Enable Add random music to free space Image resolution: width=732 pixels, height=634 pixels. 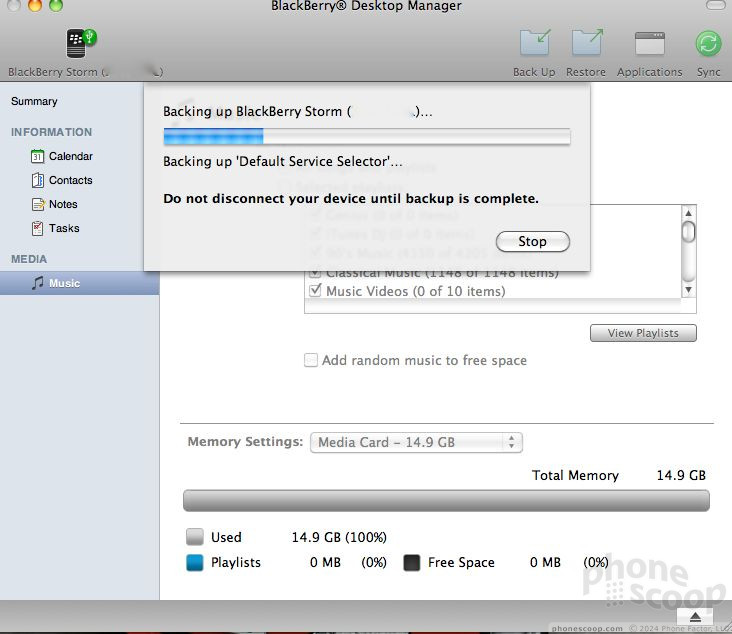point(310,360)
